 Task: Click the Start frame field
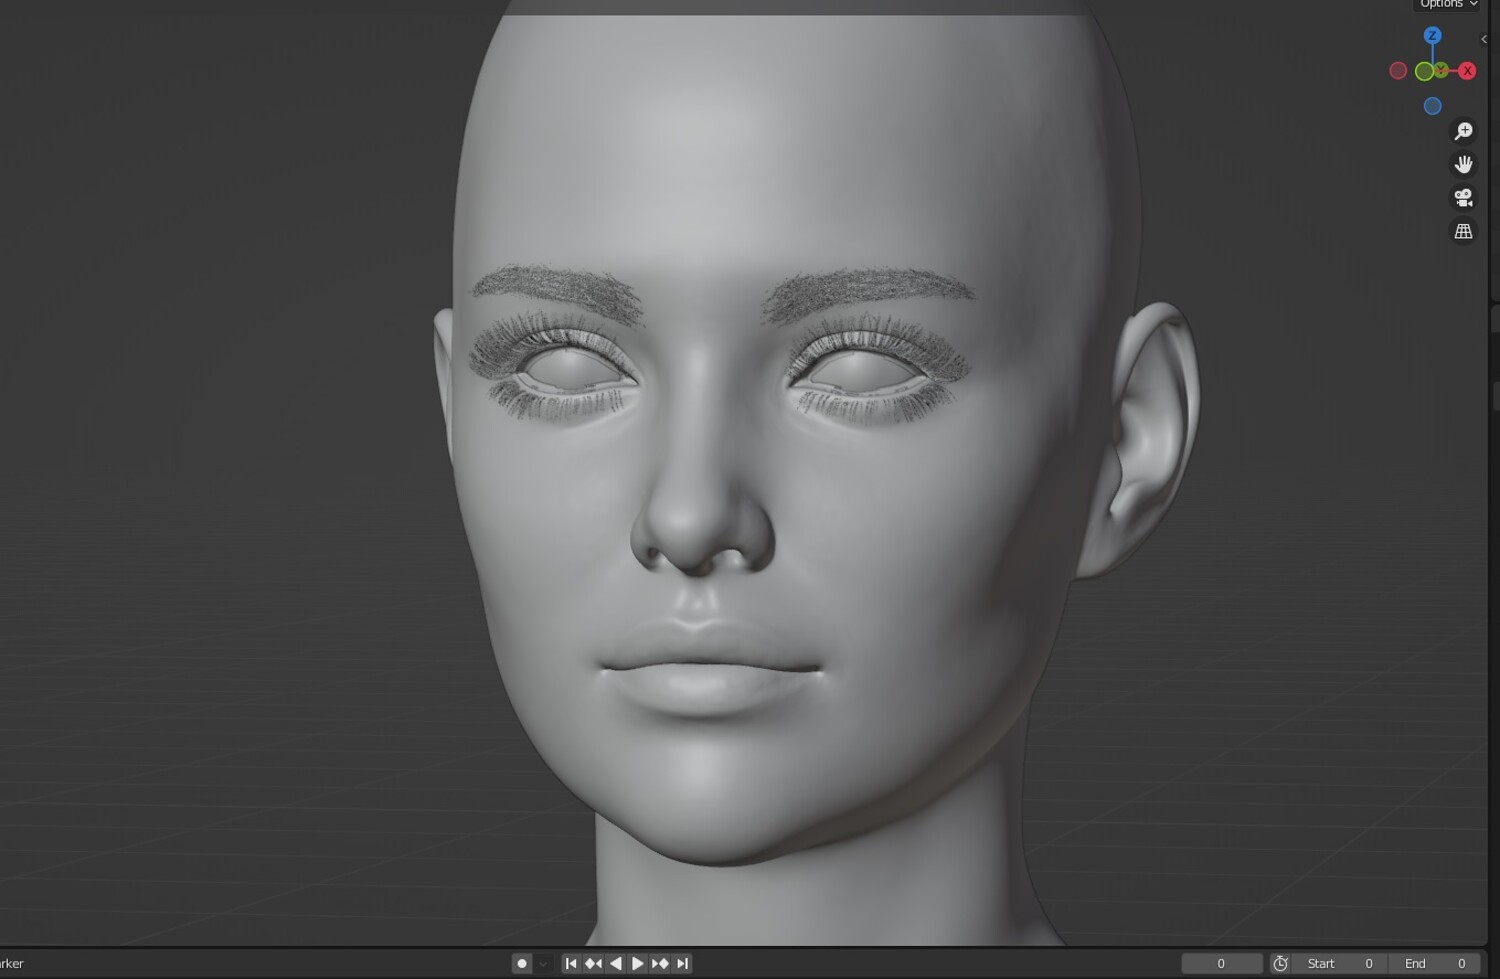pos(1340,964)
